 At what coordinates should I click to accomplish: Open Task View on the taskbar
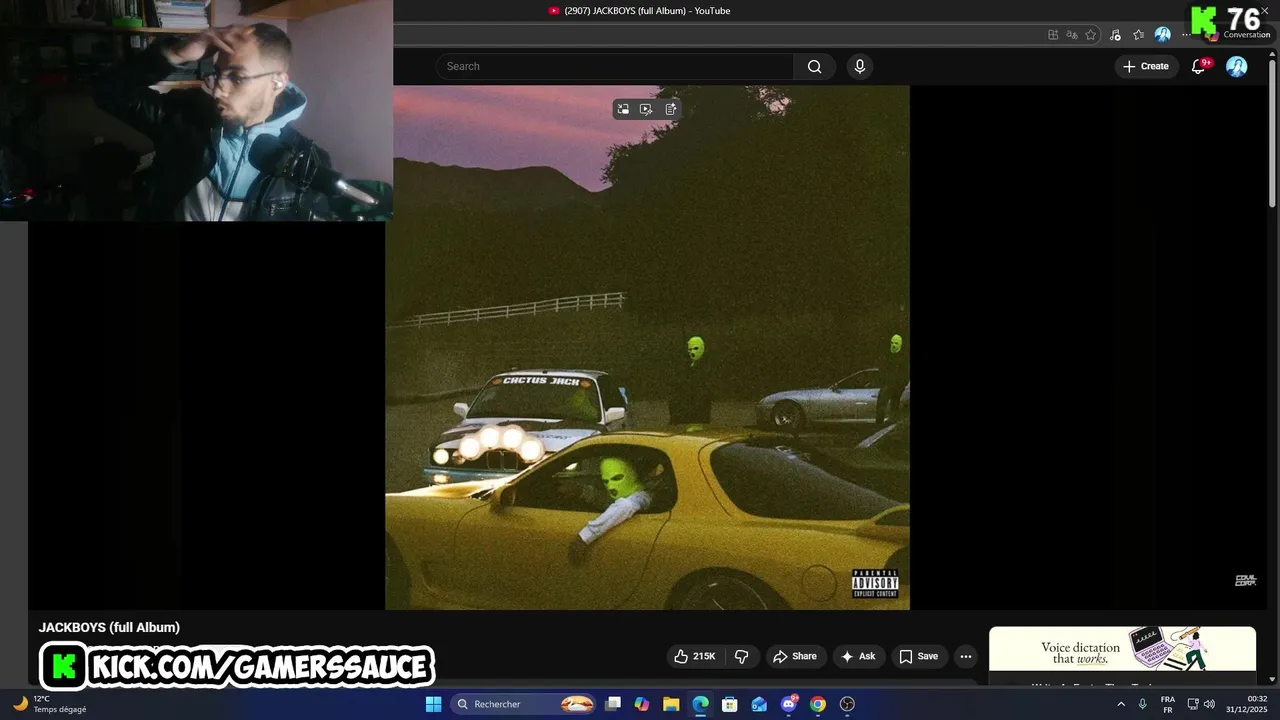613,704
